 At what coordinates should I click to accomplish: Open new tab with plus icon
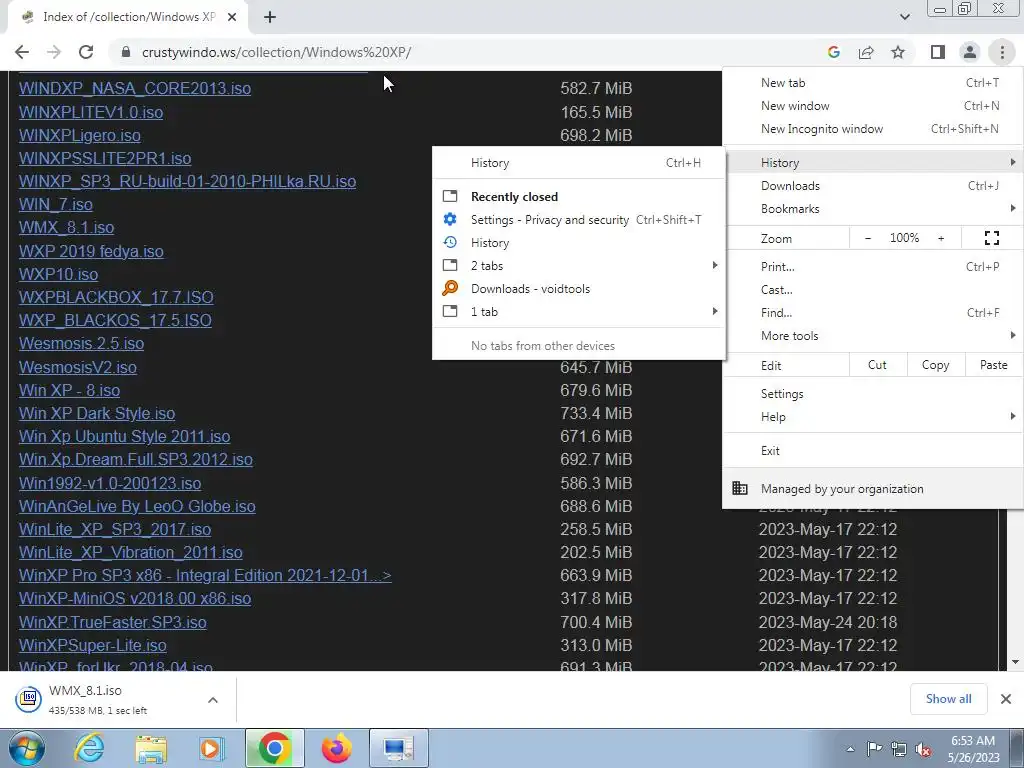pyautogui.click(x=270, y=17)
